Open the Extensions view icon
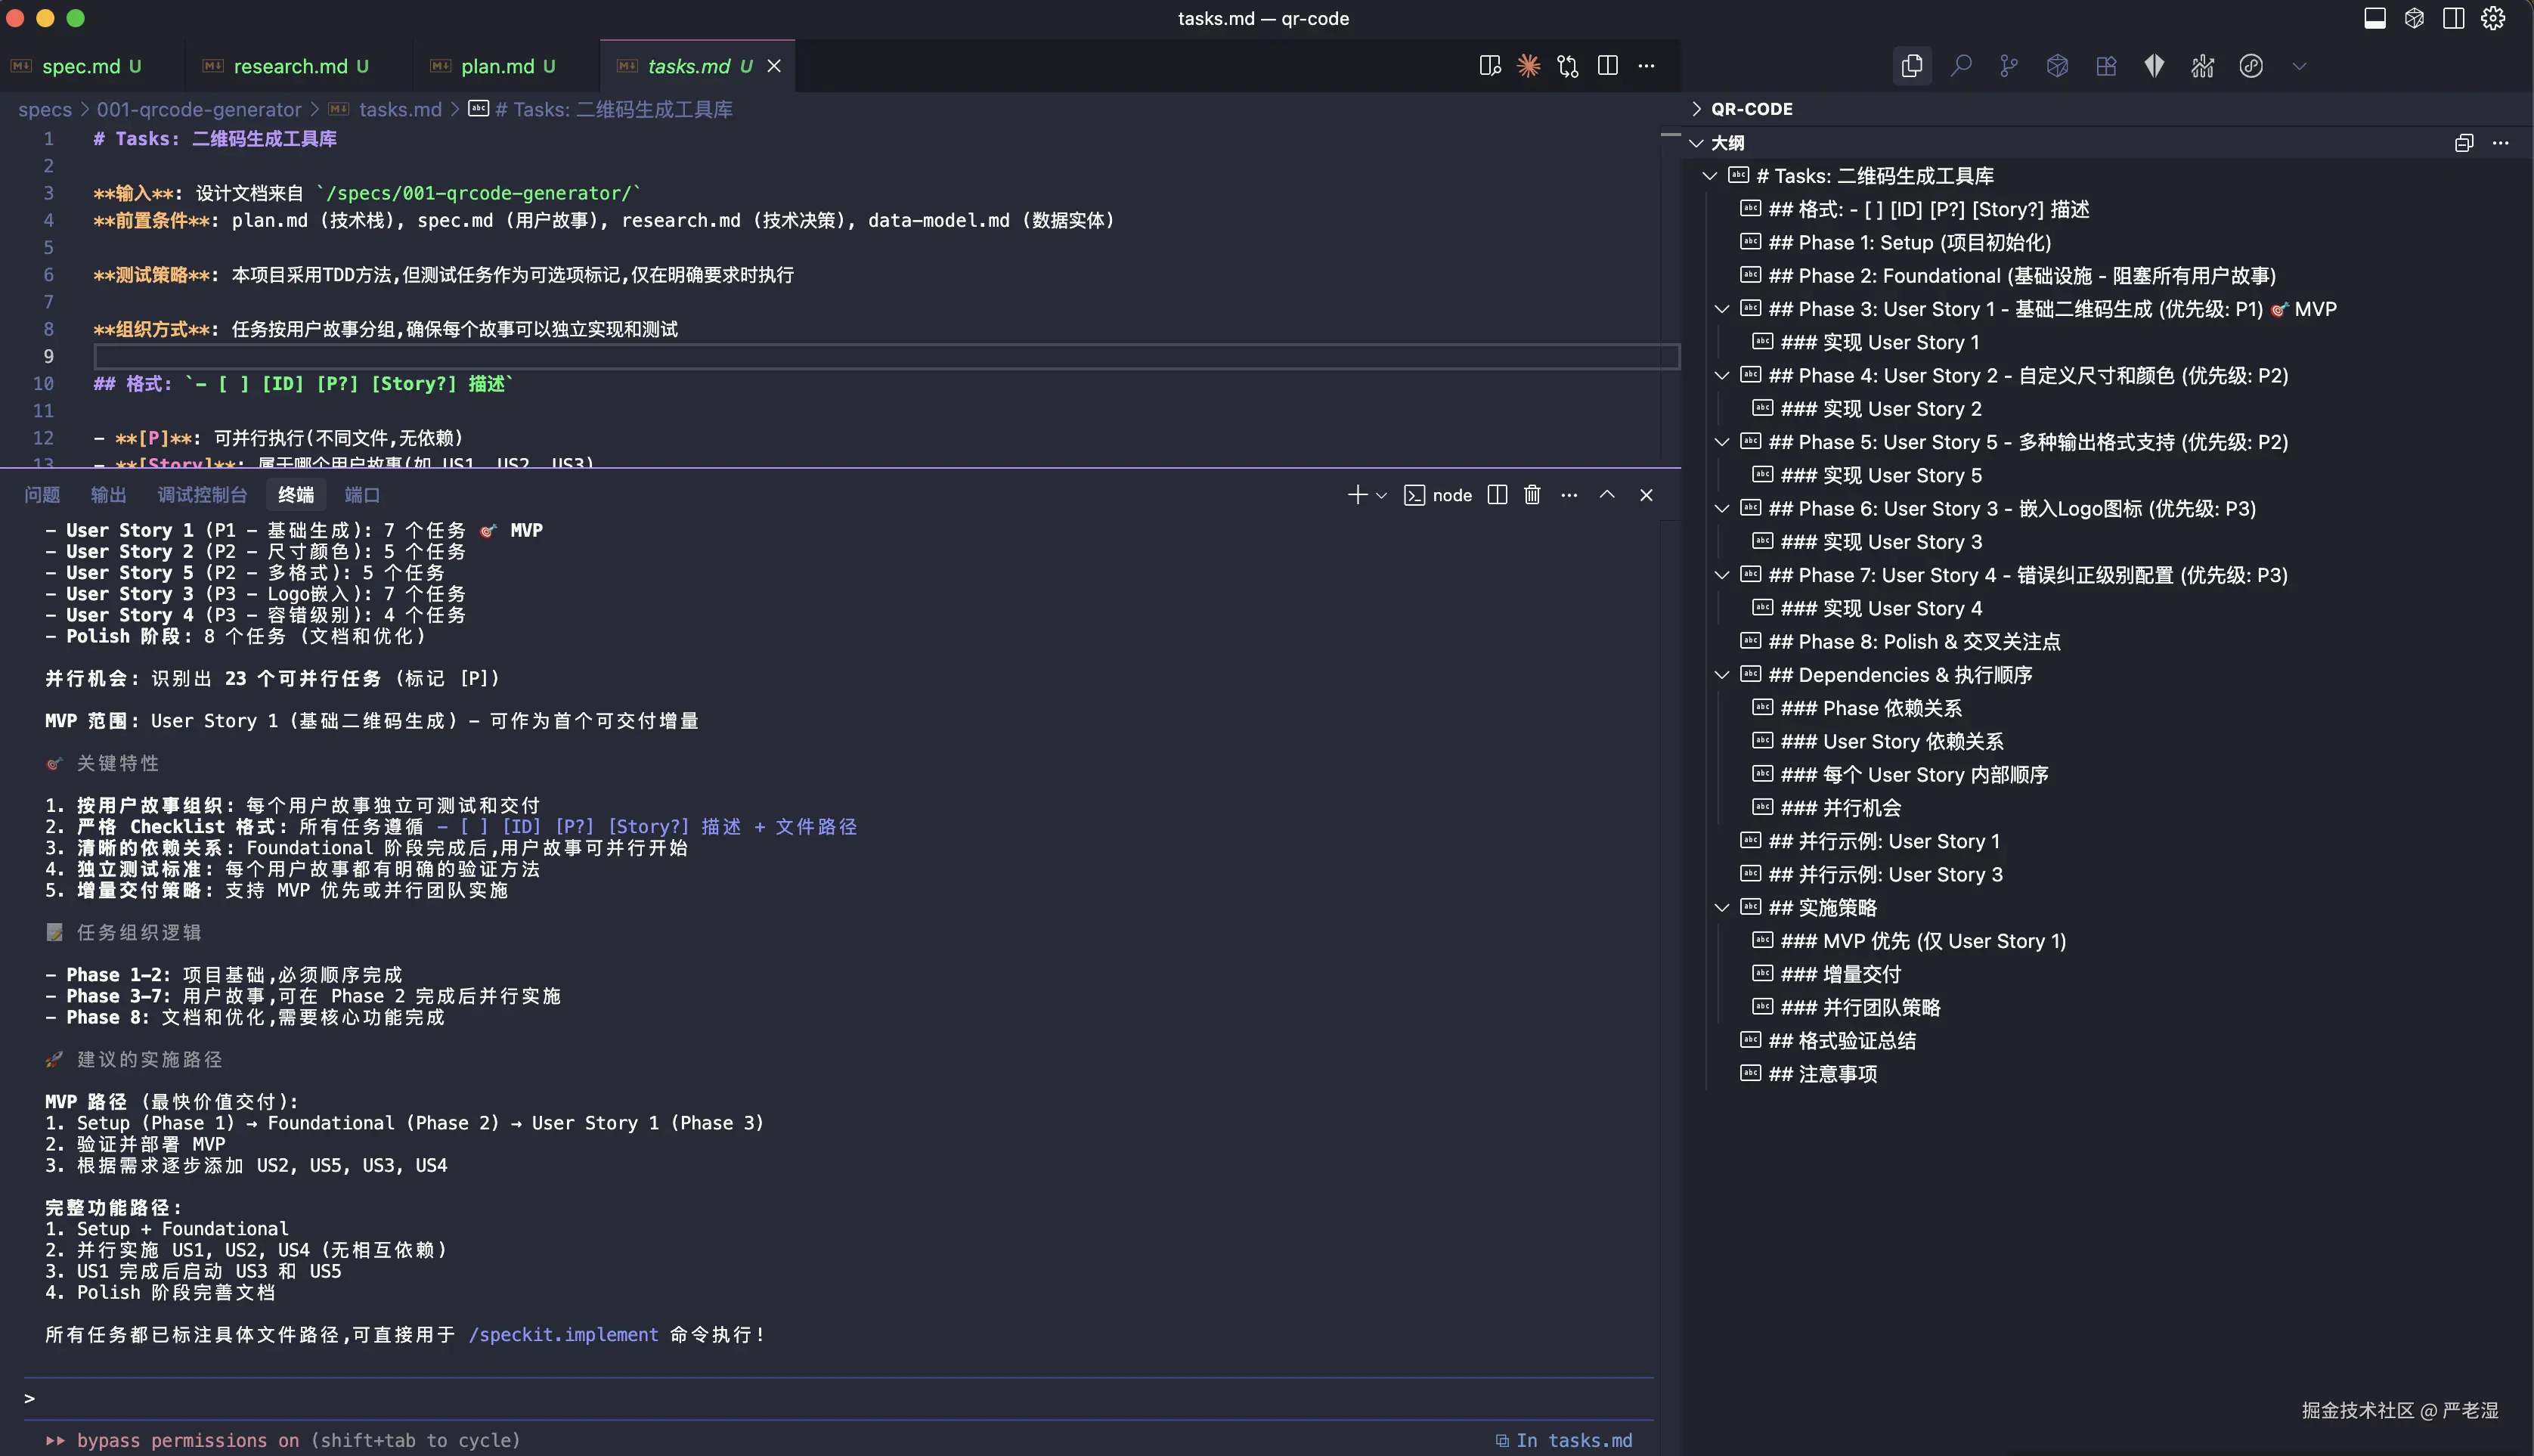This screenshot has width=2534, height=1456. (2106, 66)
